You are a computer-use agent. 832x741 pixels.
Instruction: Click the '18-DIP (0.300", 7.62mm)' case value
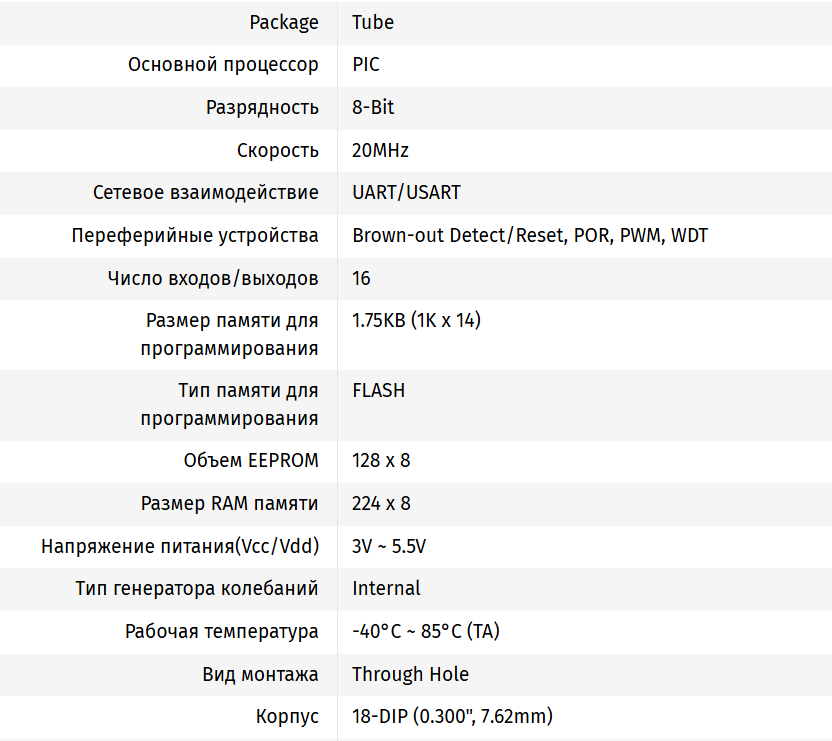pyautogui.click(x=452, y=717)
